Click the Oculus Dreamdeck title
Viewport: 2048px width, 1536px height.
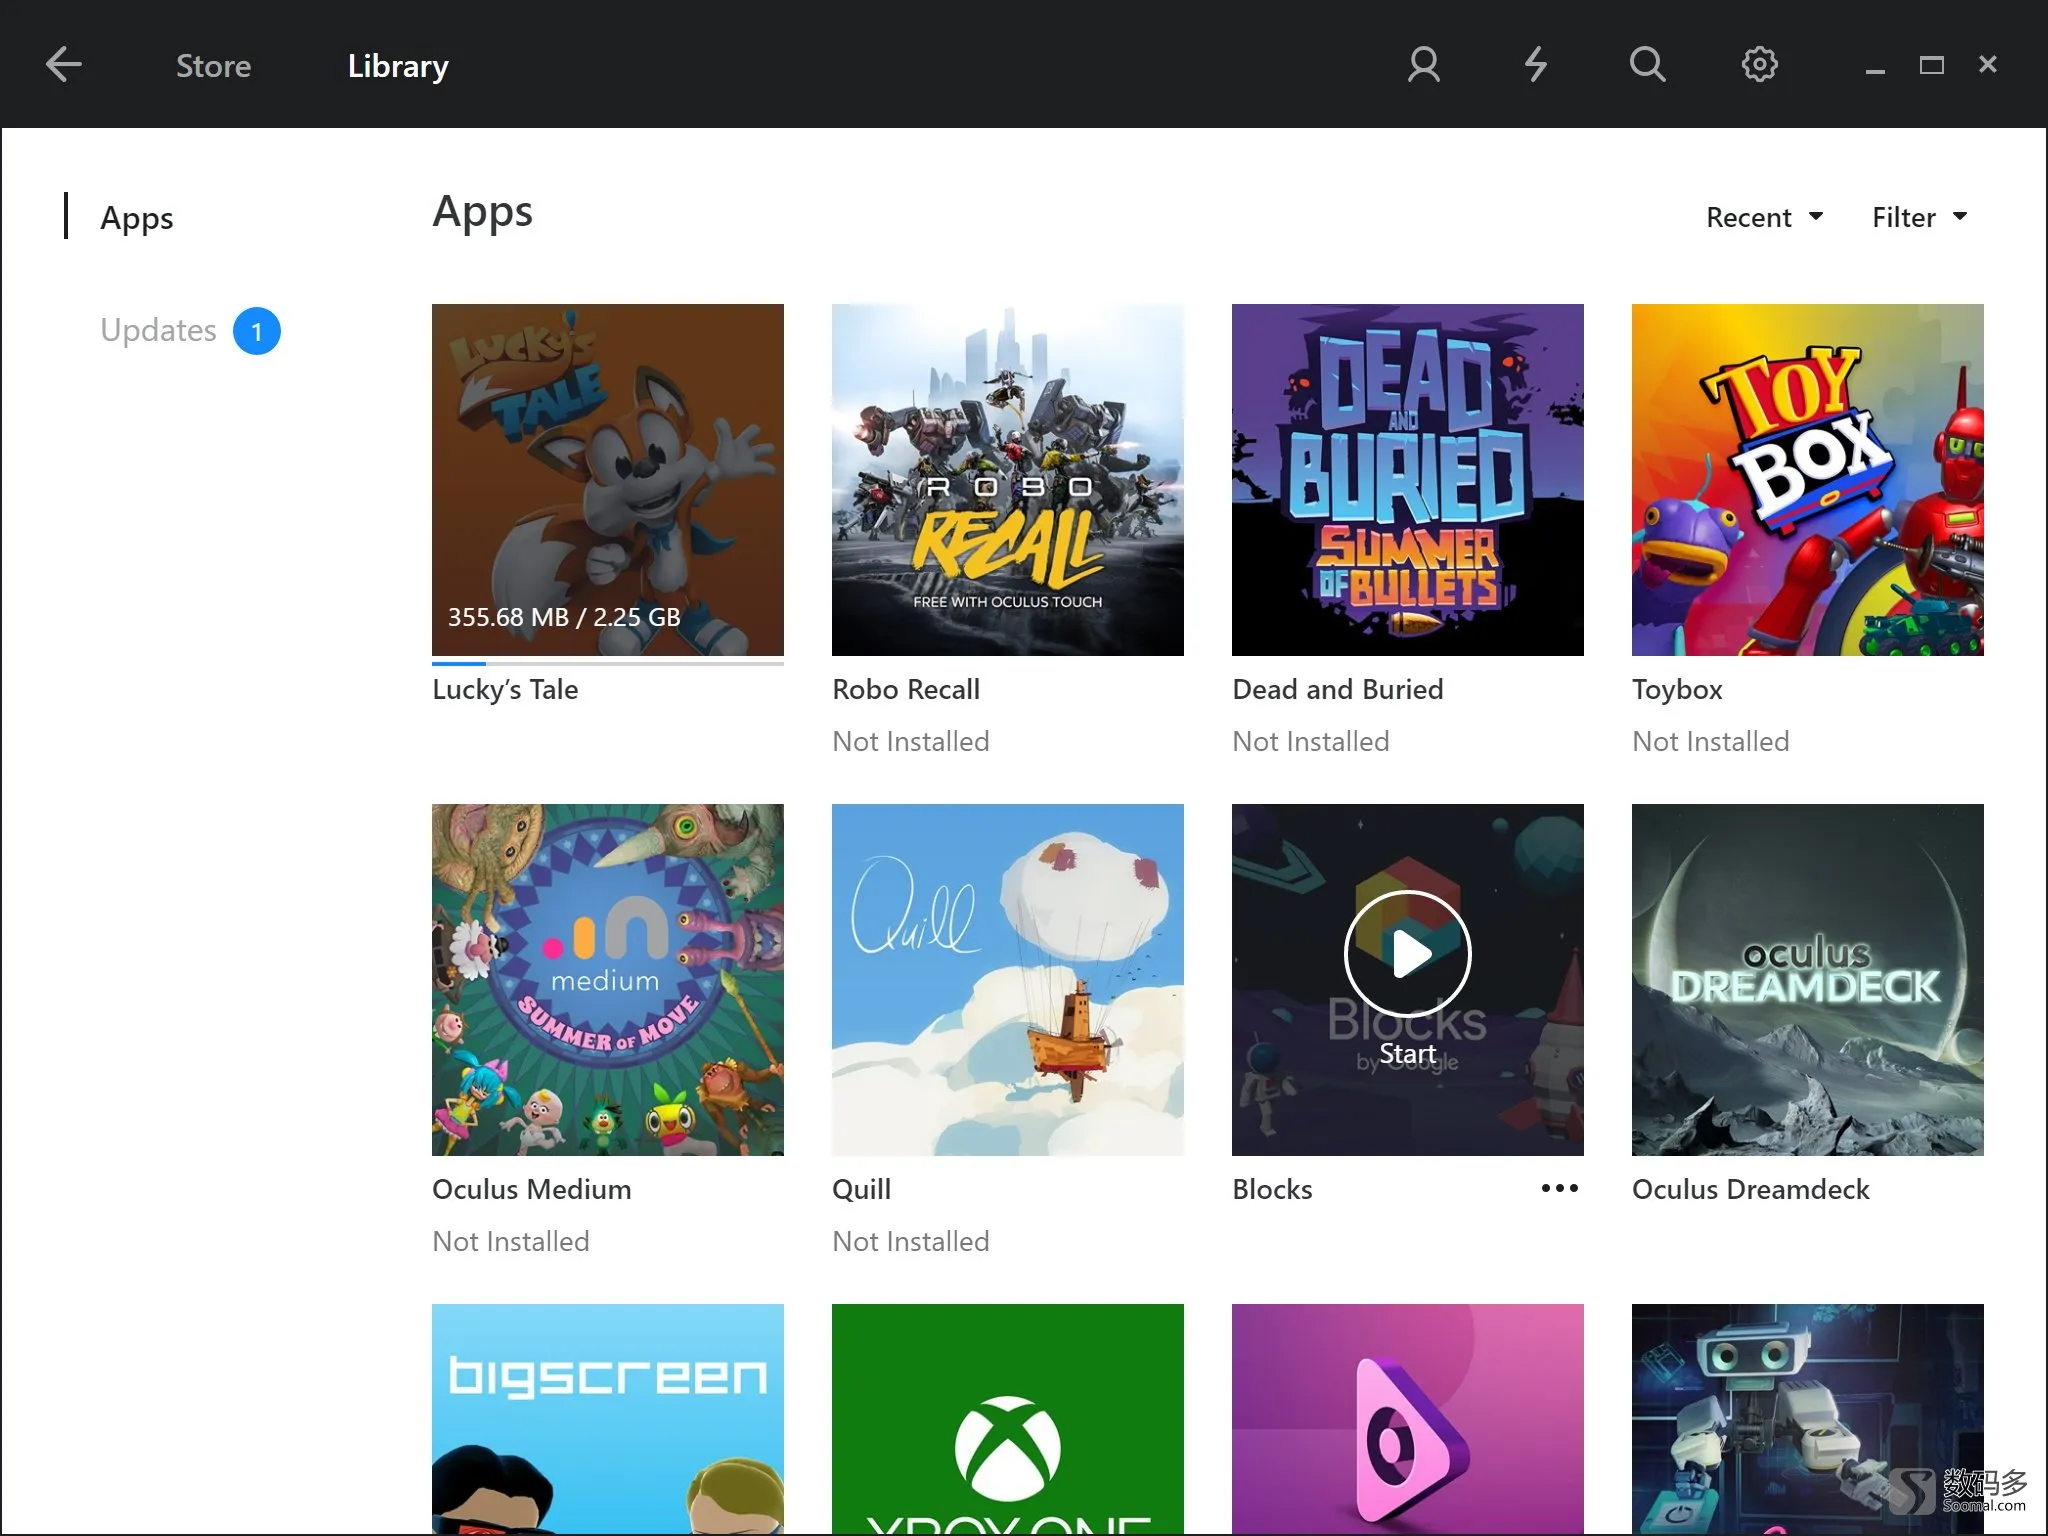1750,1189
